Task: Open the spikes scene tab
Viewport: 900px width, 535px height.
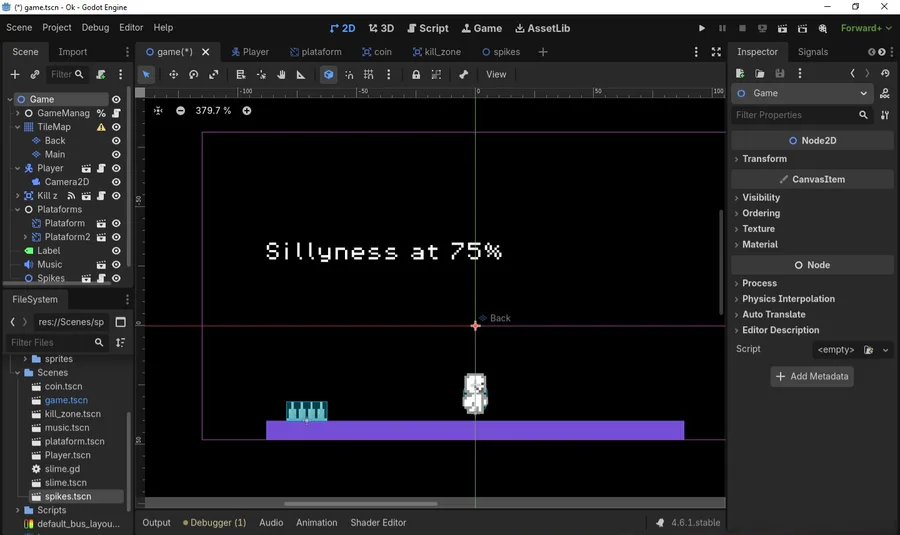Action: [501, 52]
